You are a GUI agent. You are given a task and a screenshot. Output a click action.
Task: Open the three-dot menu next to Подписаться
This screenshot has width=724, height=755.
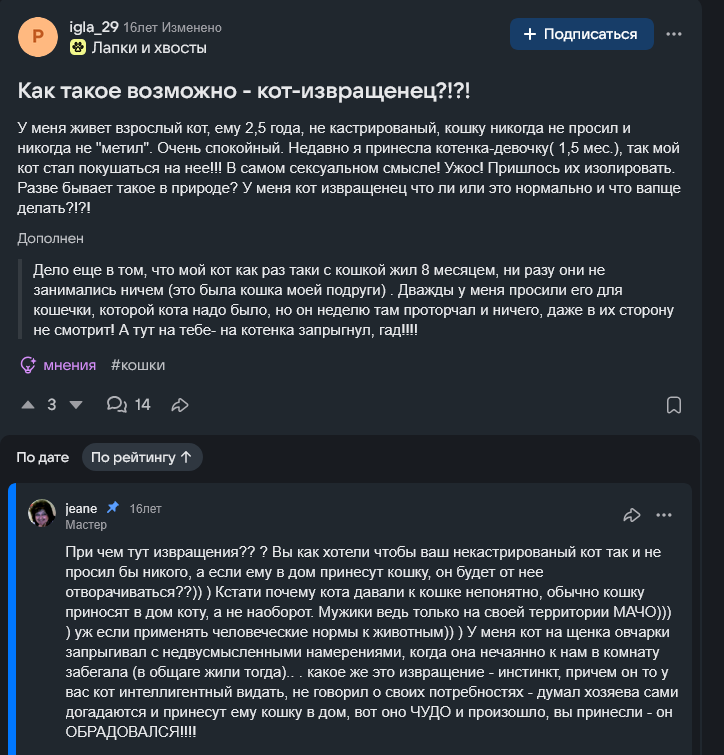[673, 34]
